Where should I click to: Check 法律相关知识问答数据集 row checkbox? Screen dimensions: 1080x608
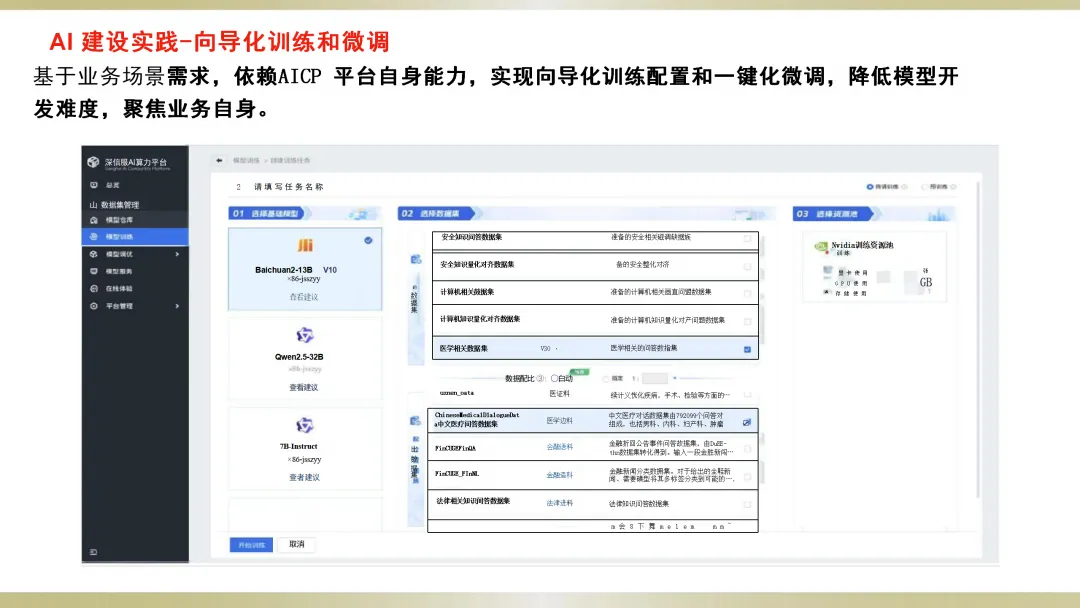coord(747,505)
